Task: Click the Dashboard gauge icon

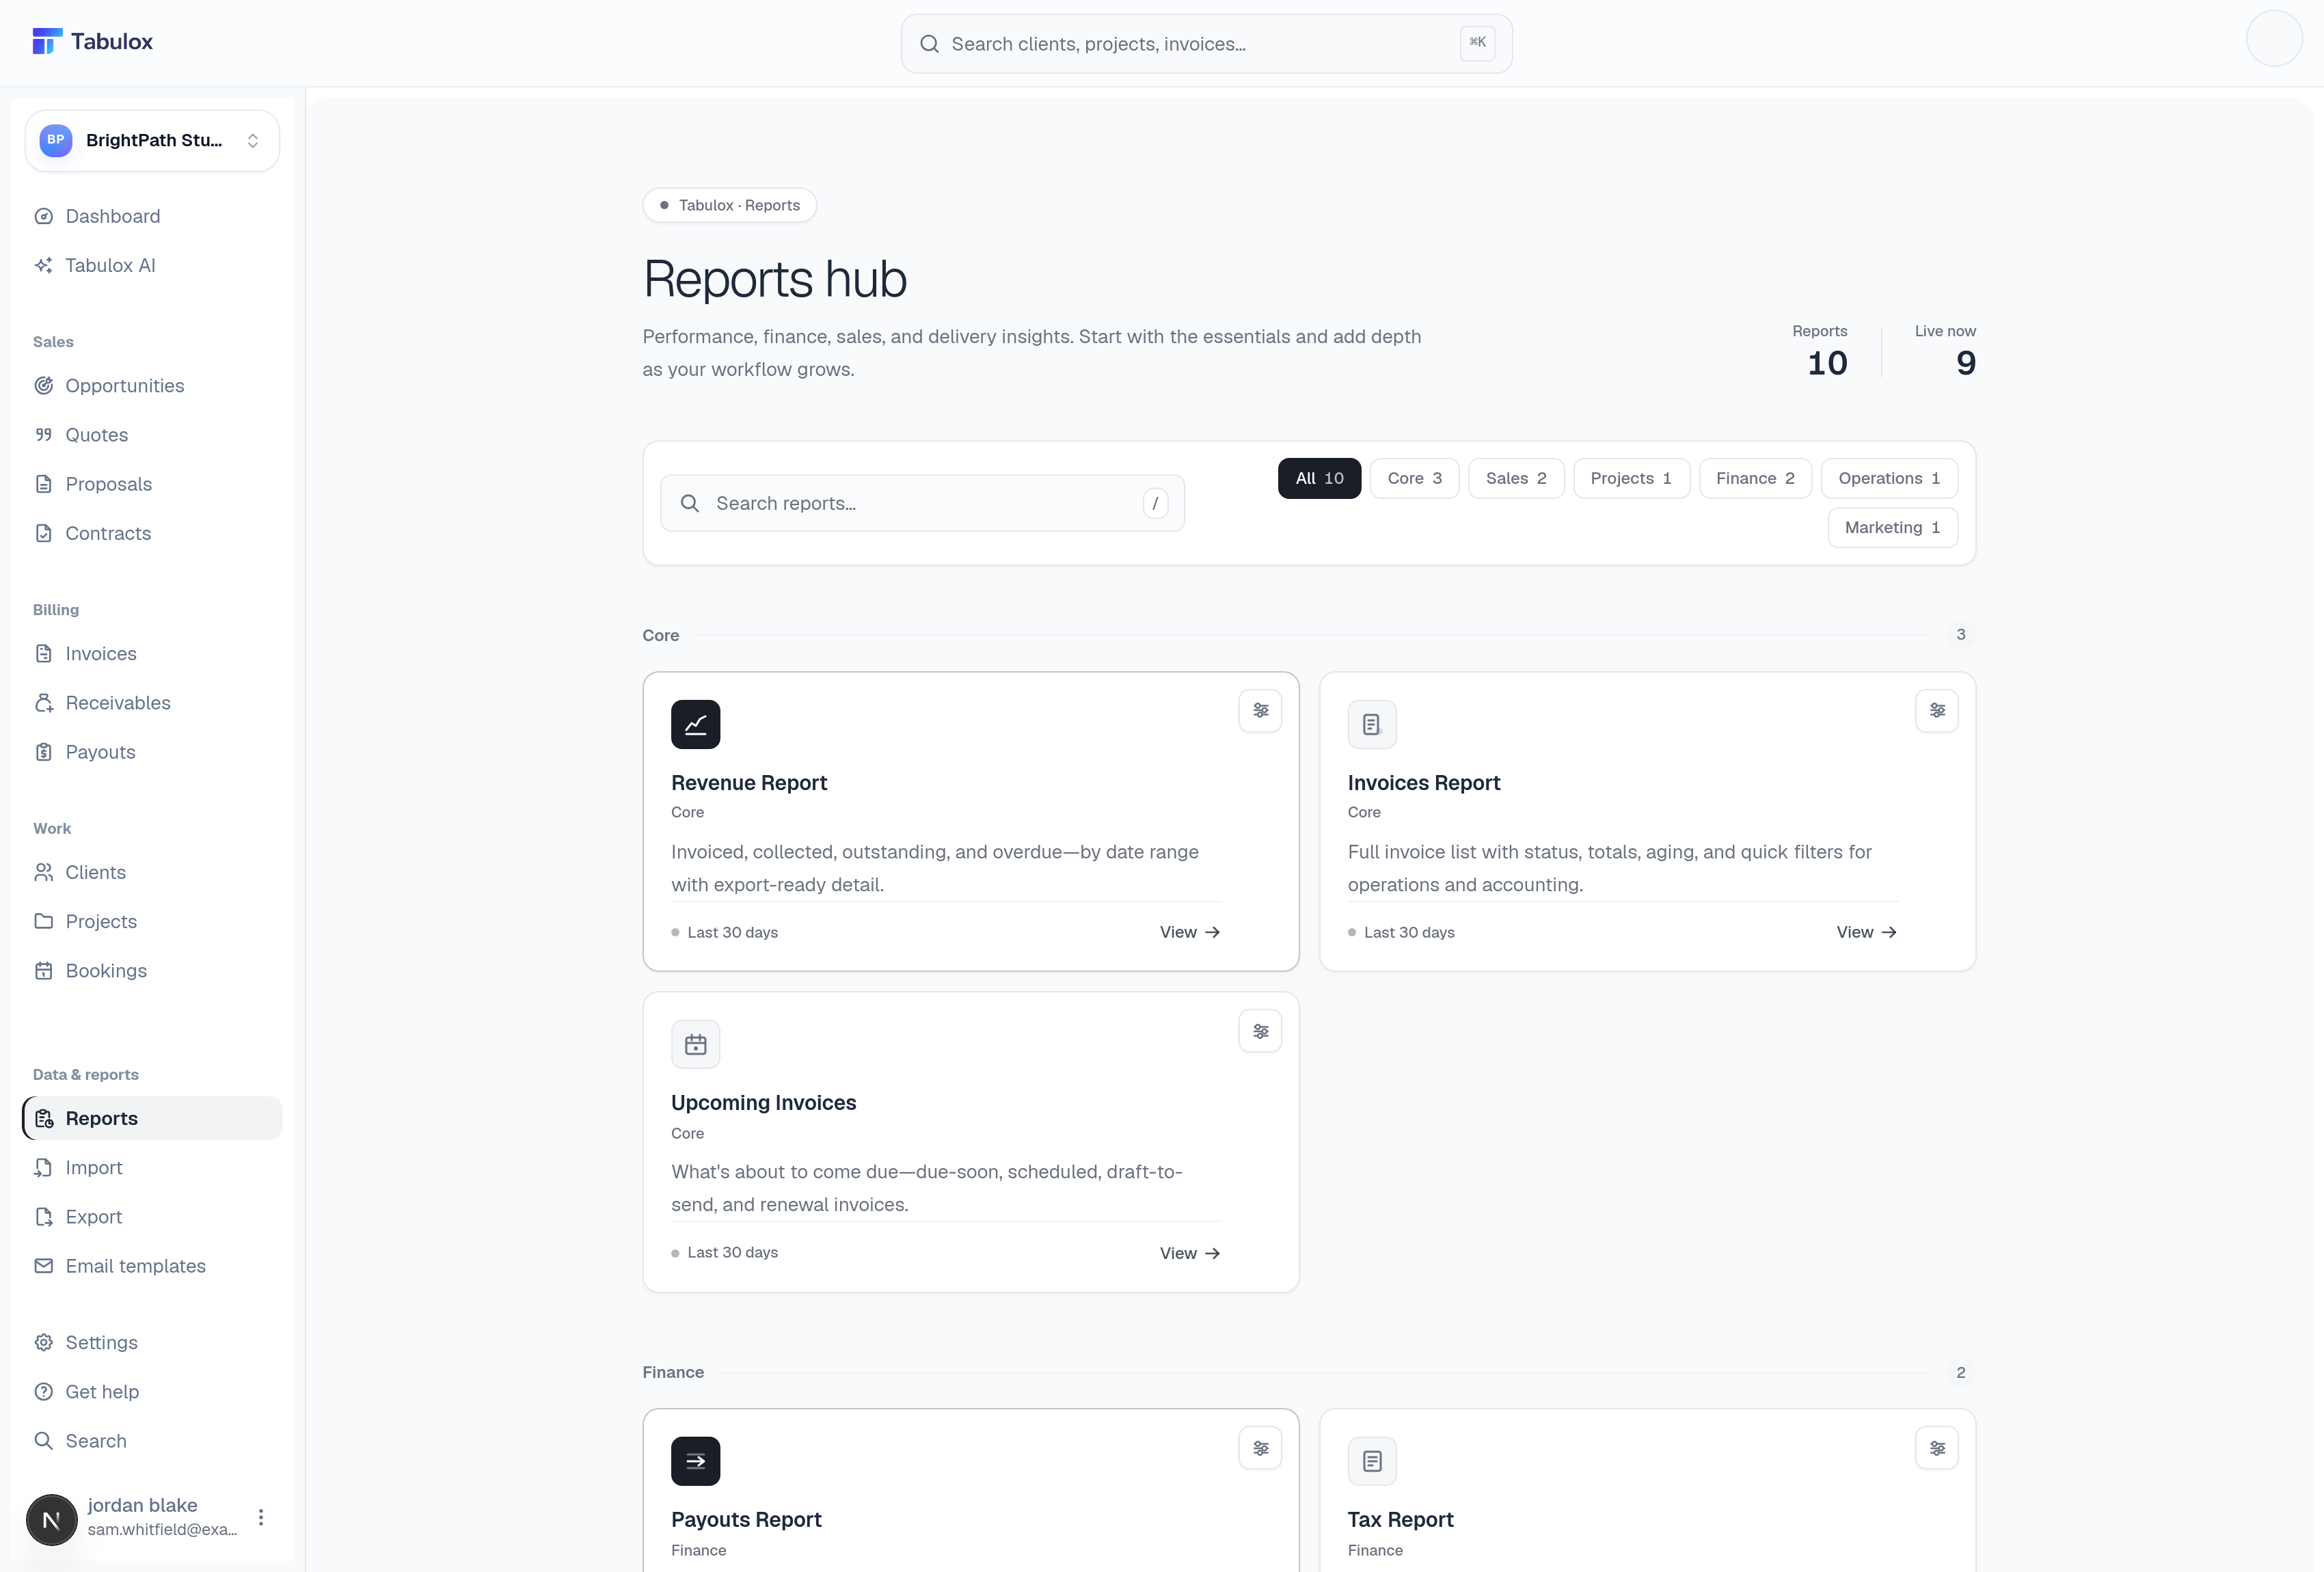Action: click(43, 216)
